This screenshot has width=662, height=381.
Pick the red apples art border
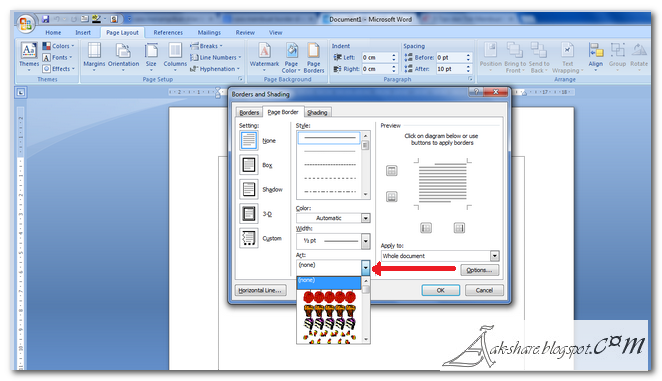[329, 297]
